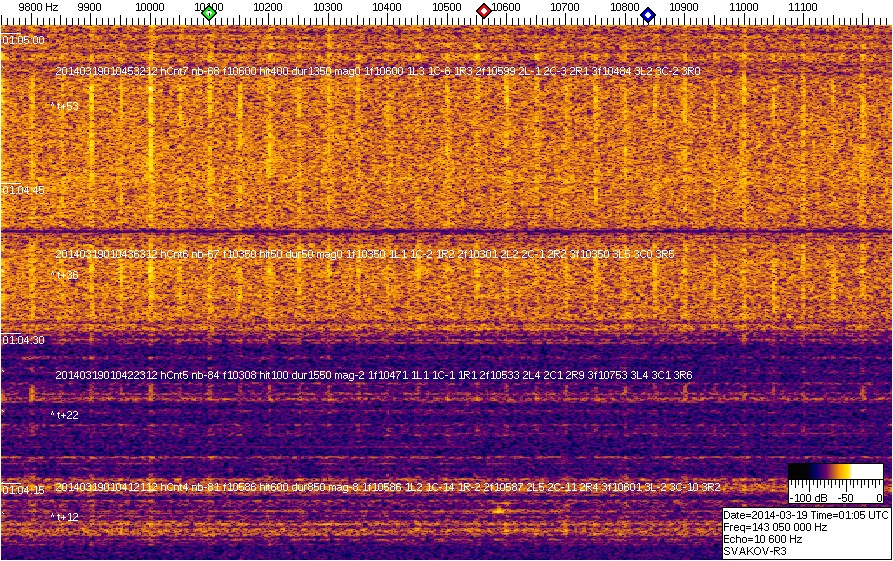
Task: Select the ^t+36 event marker
Action: pos(65,274)
